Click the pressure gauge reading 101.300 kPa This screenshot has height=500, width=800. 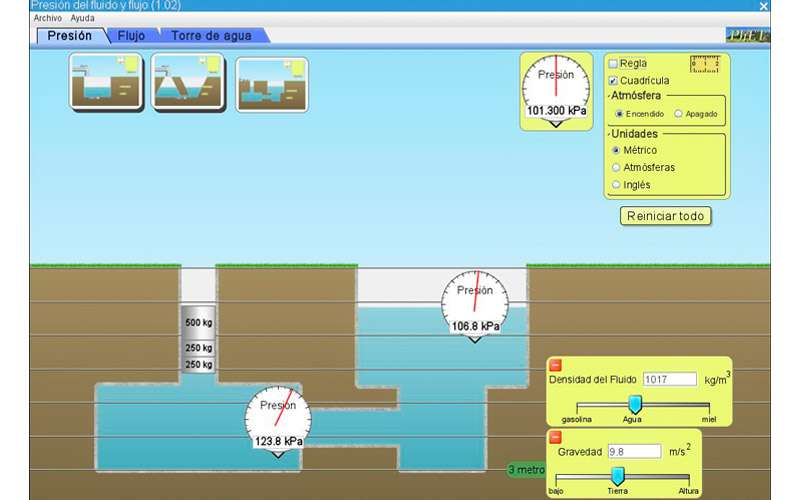tap(555, 90)
